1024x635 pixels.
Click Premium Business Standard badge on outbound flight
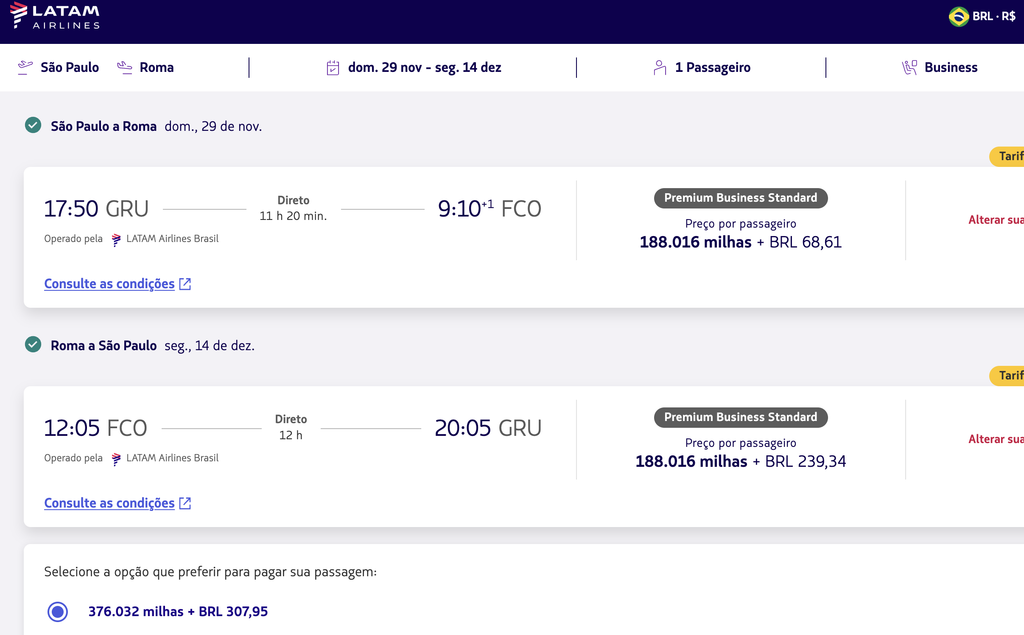(x=741, y=198)
